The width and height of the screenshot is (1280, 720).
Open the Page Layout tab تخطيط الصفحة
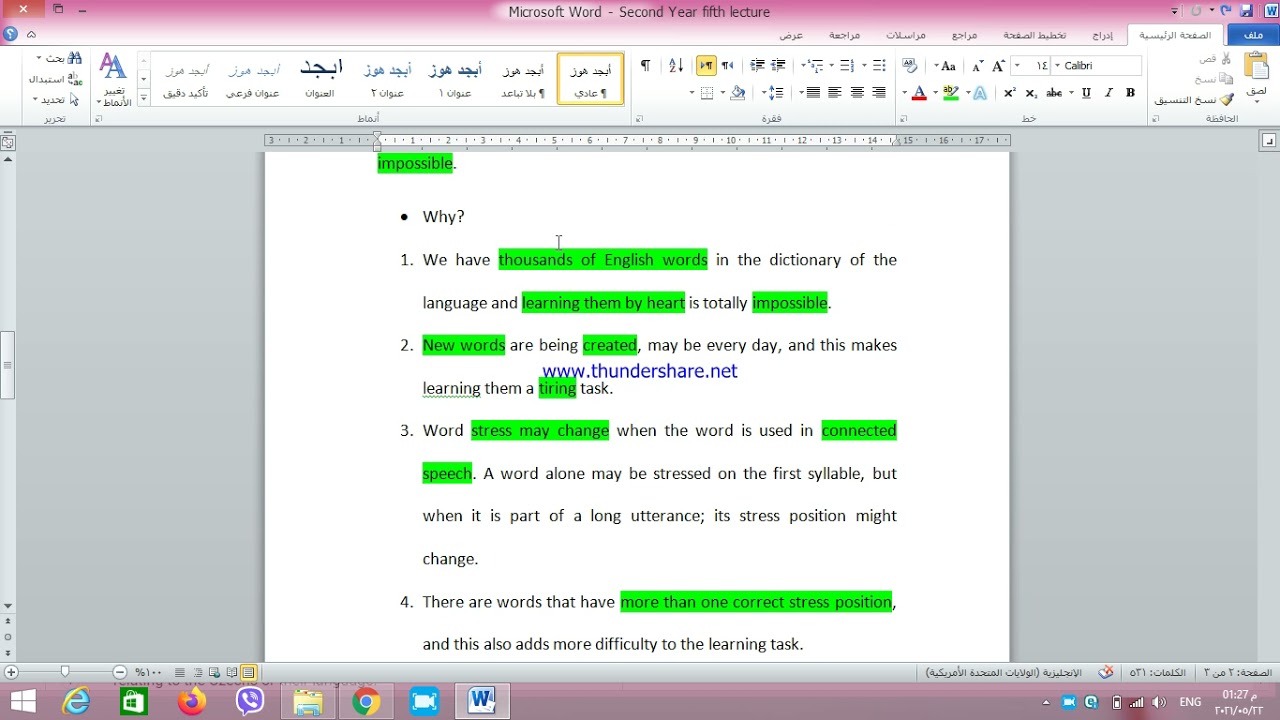pos(1034,35)
